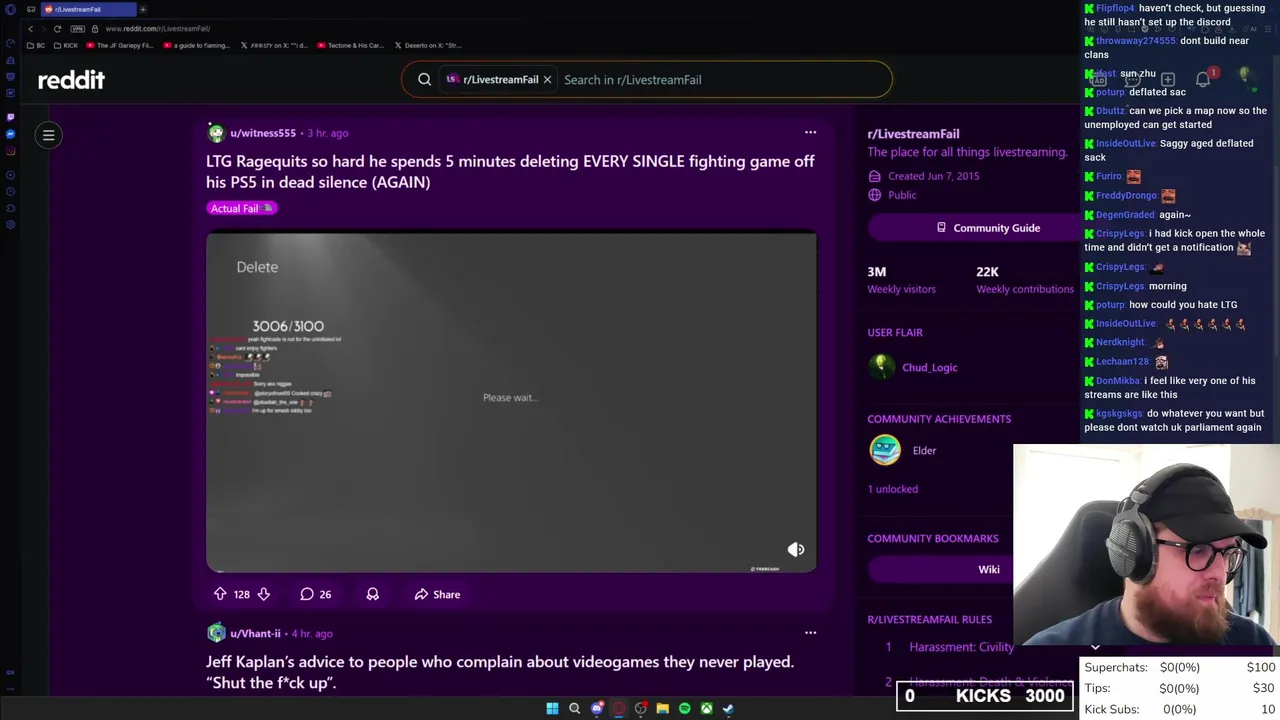The height and width of the screenshot is (720, 1280).
Task: Remove the r/LivestreamFail search filter
Action: click(547, 80)
